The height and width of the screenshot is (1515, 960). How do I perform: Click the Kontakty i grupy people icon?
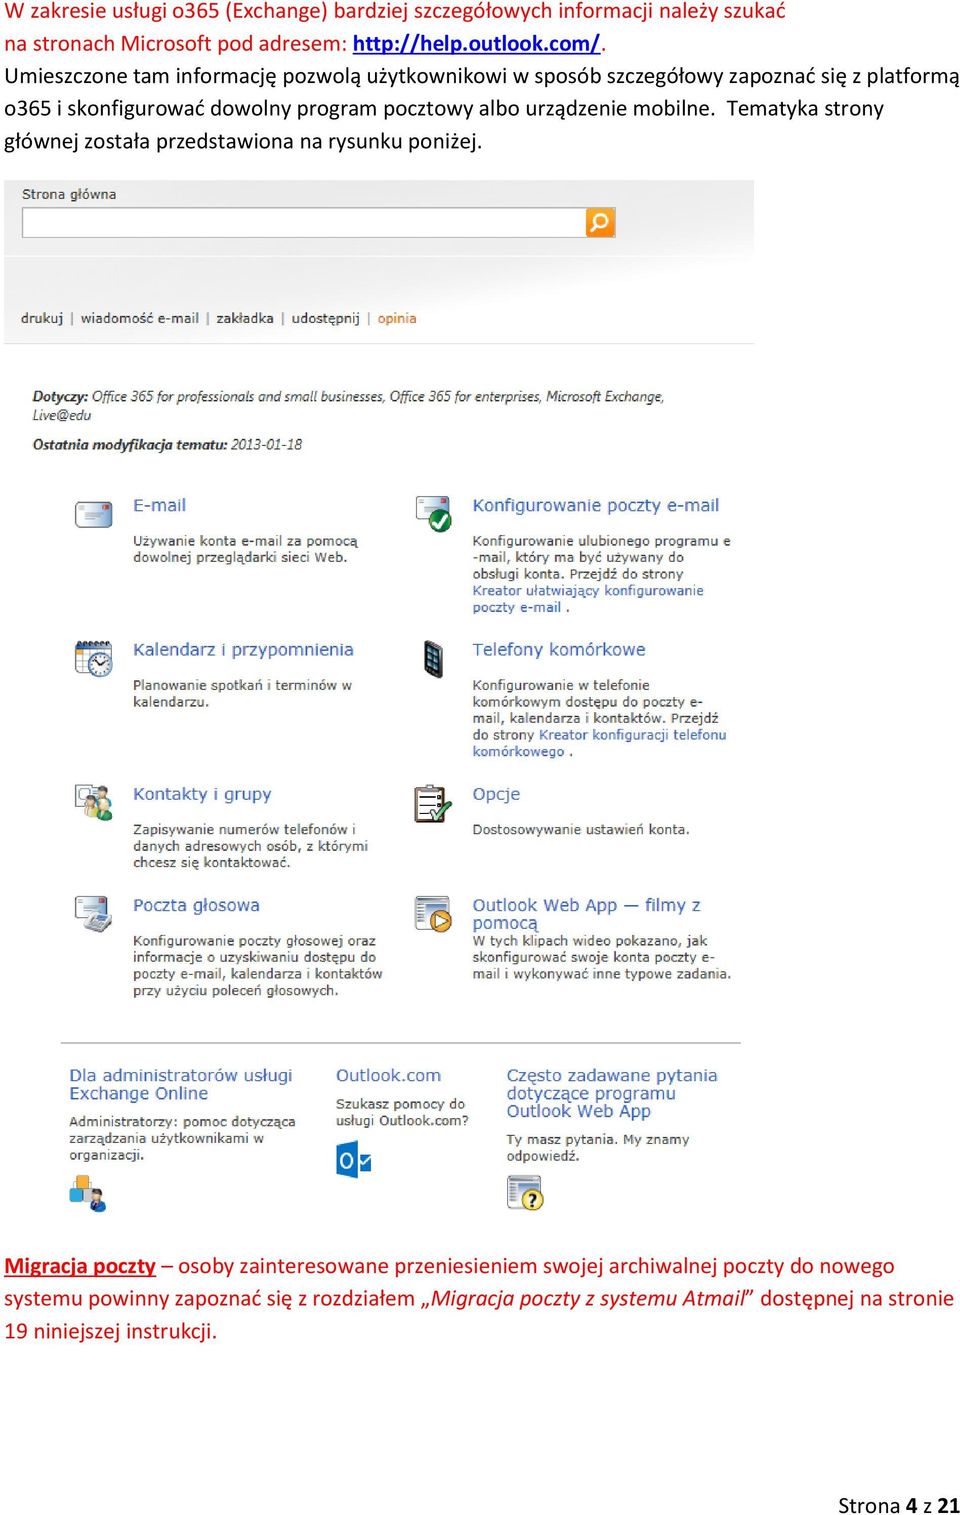[x=94, y=802]
